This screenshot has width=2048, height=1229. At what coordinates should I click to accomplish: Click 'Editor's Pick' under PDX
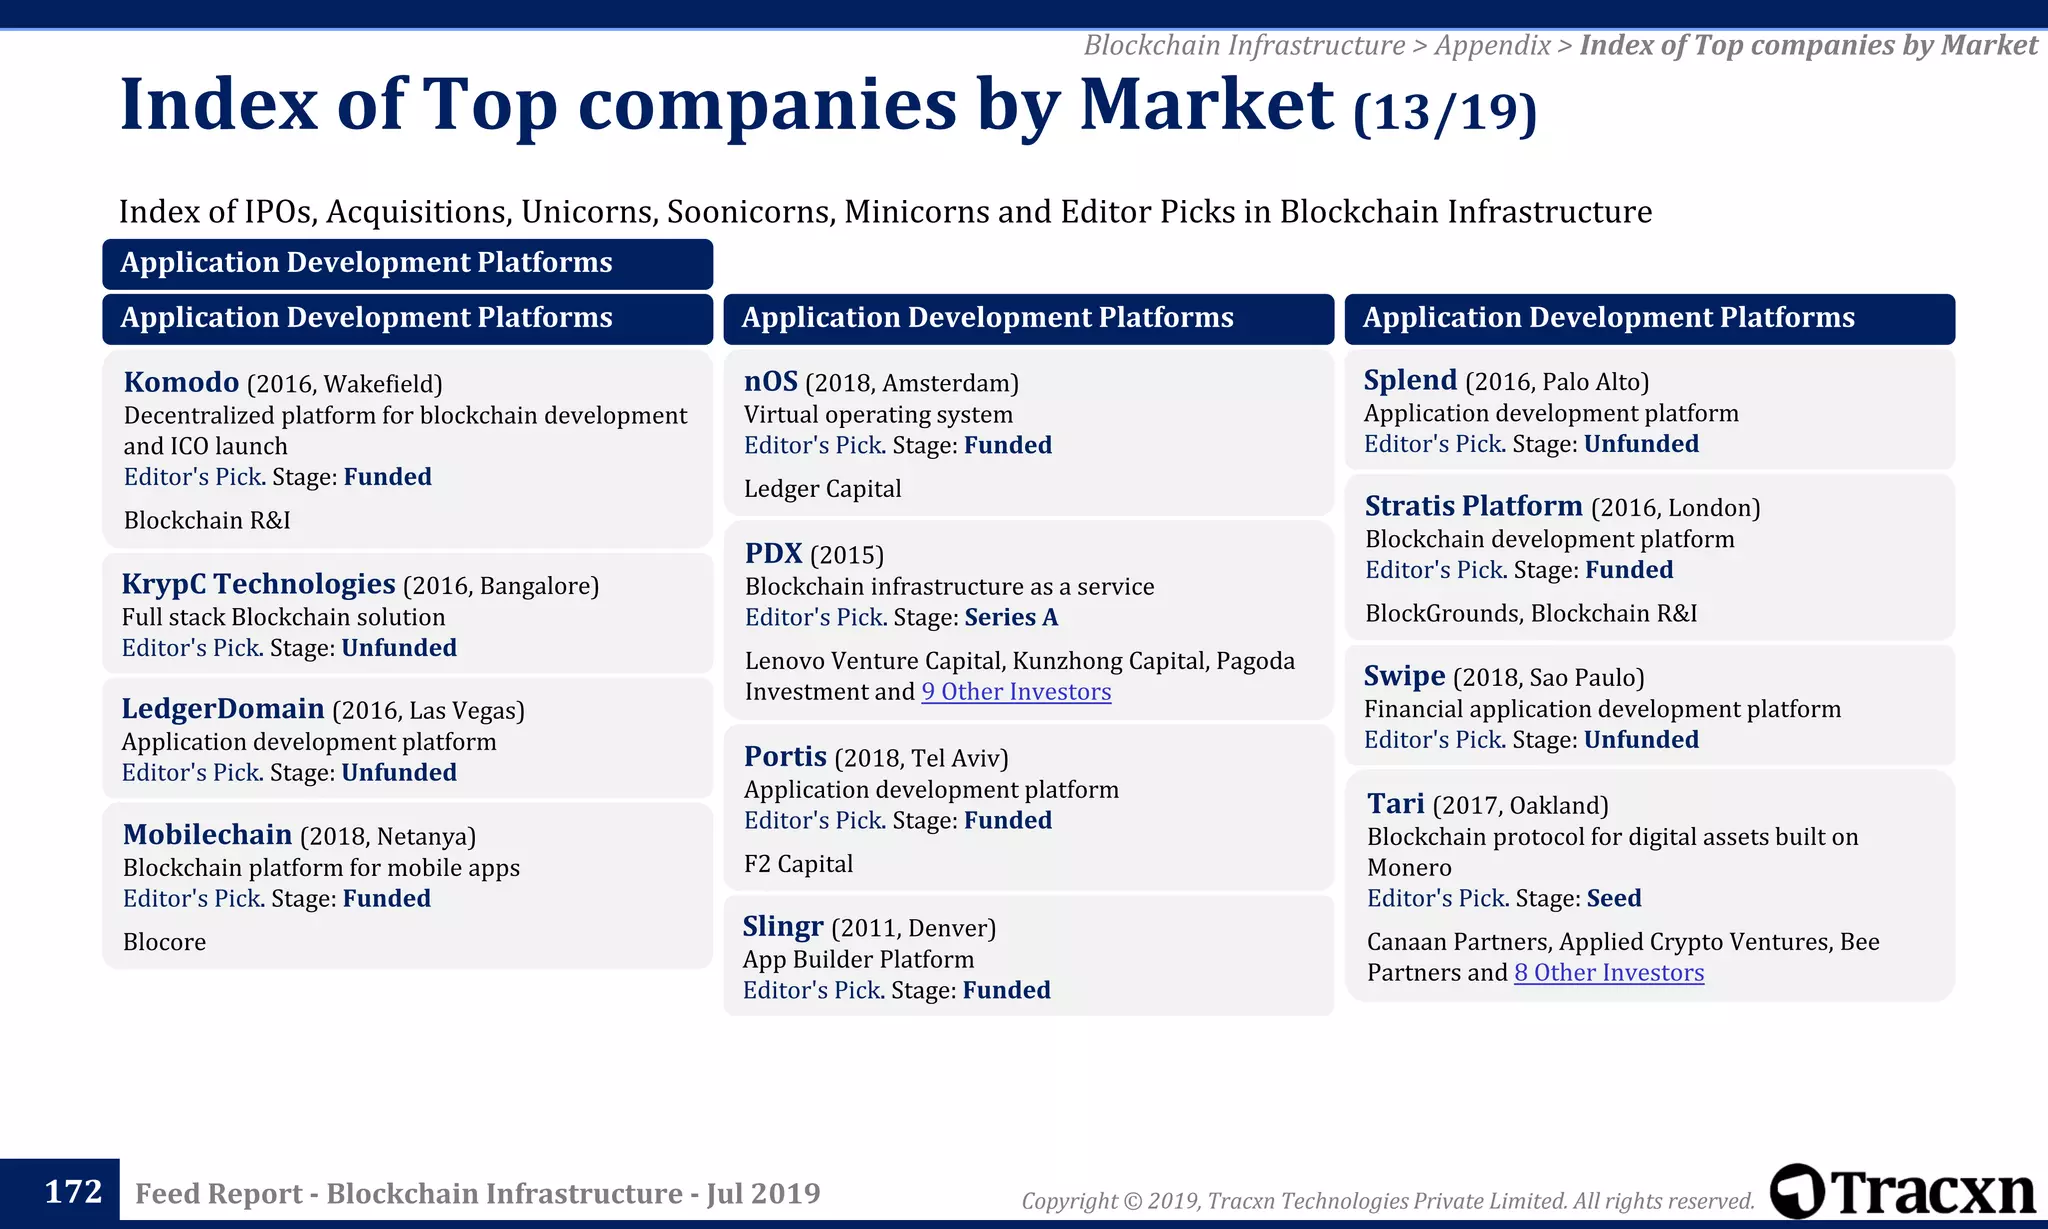tap(815, 616)
